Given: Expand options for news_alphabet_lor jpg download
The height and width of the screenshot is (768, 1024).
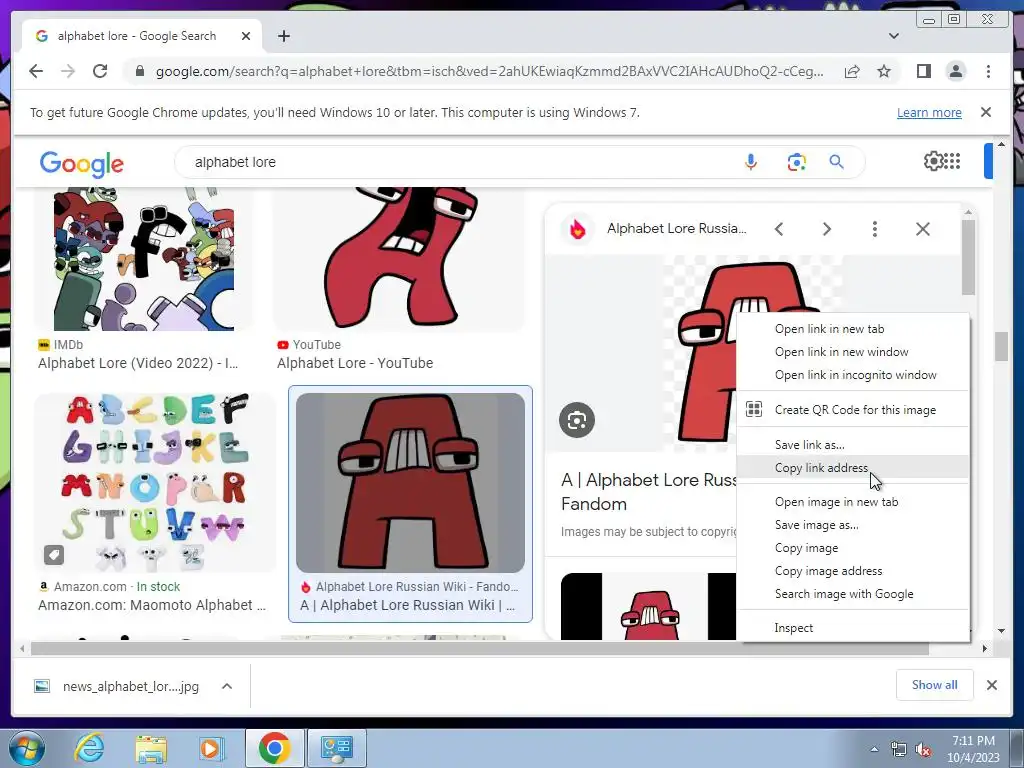Looking at the screenshot, I should (x=227, y=686).
